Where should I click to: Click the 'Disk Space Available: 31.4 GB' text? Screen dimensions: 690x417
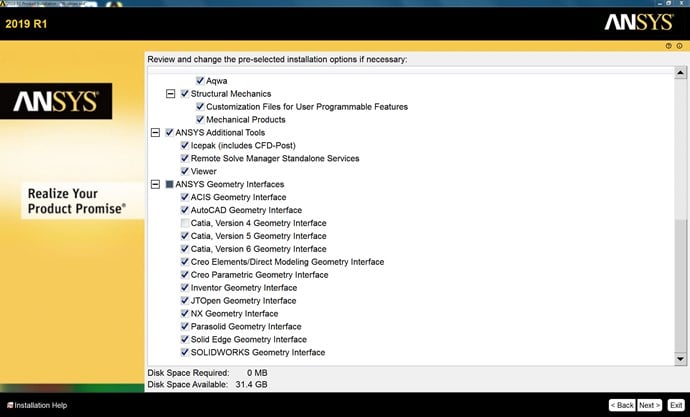point(207,384)
